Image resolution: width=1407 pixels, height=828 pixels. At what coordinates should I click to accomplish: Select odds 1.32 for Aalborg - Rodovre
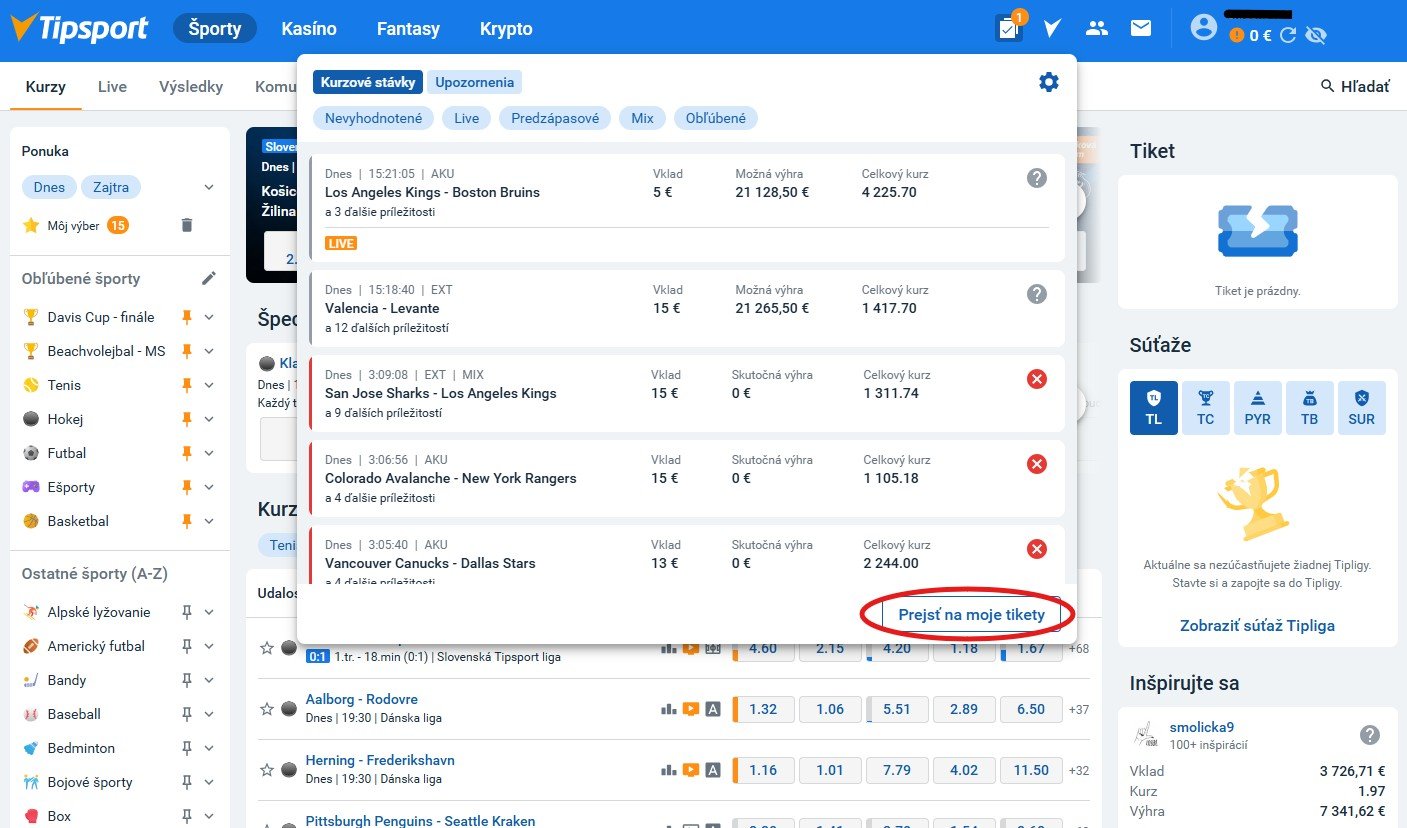click(x=763, y=709)
